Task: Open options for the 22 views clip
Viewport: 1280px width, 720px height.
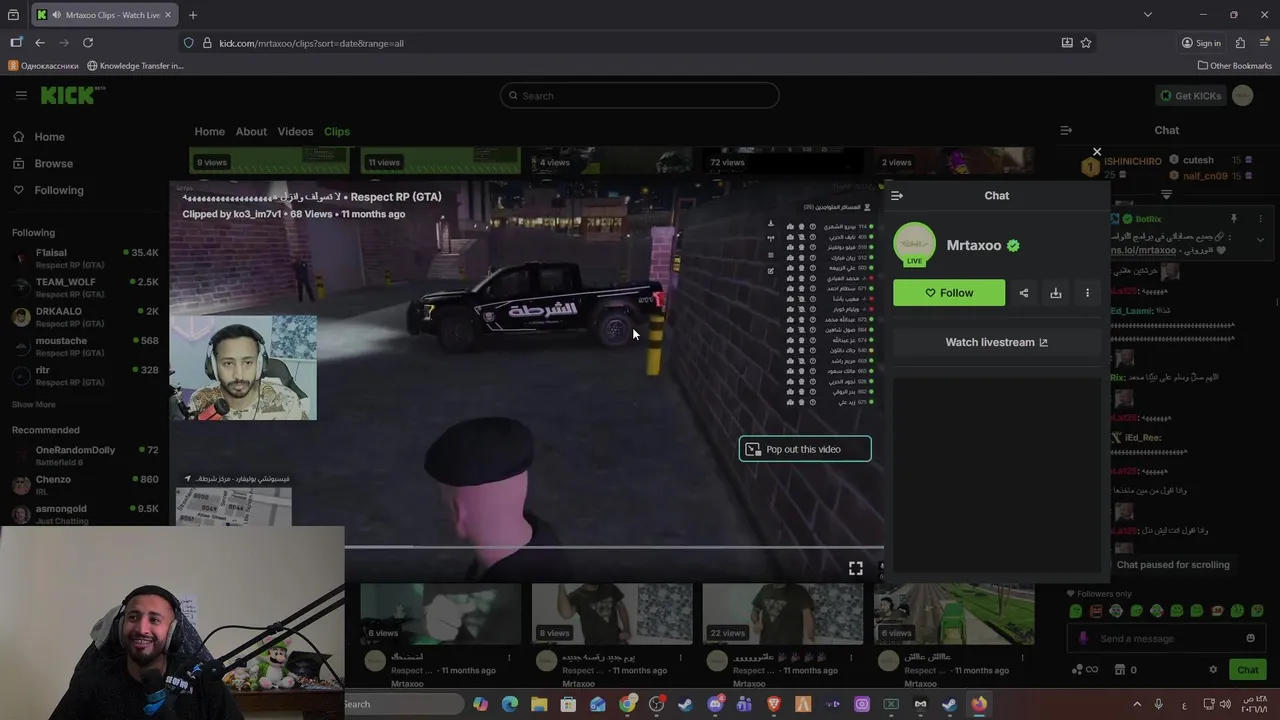Action: tap(851, 657)
